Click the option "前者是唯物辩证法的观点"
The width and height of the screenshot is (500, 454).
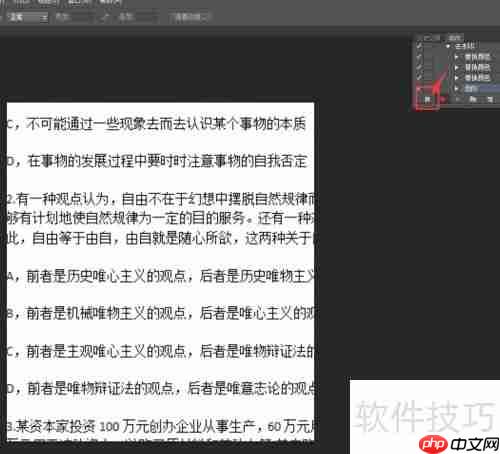pos(101,388)
